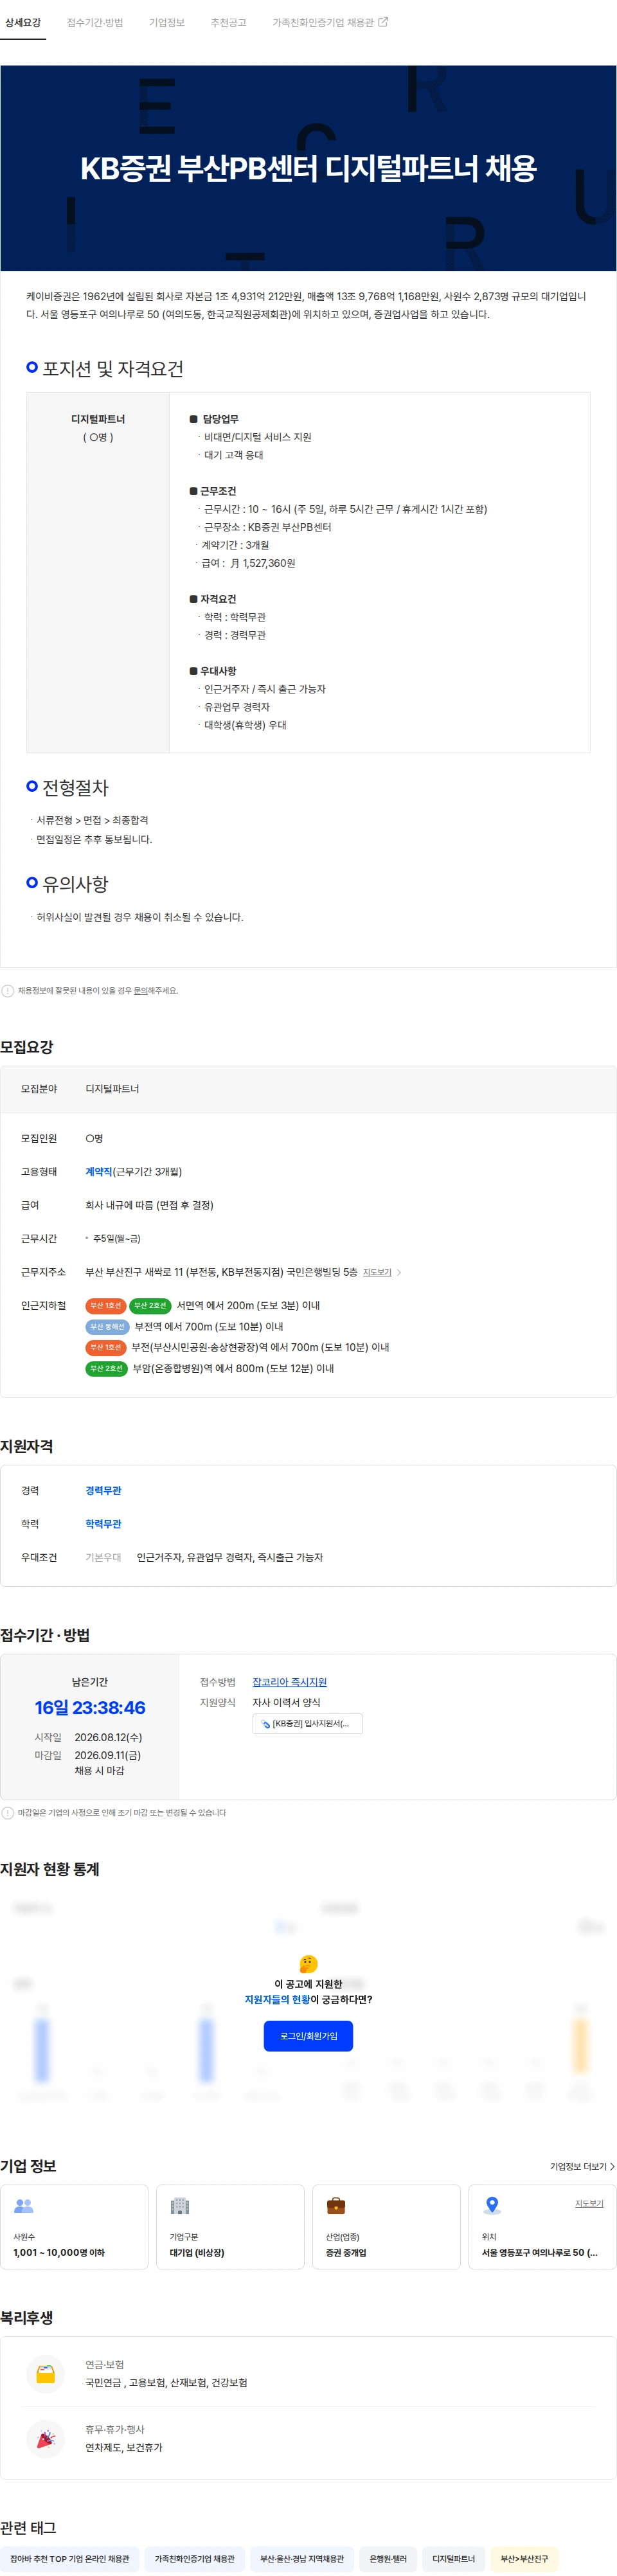Click the 문의 link under job details
617x2576 pixels.
coord(140,991)
